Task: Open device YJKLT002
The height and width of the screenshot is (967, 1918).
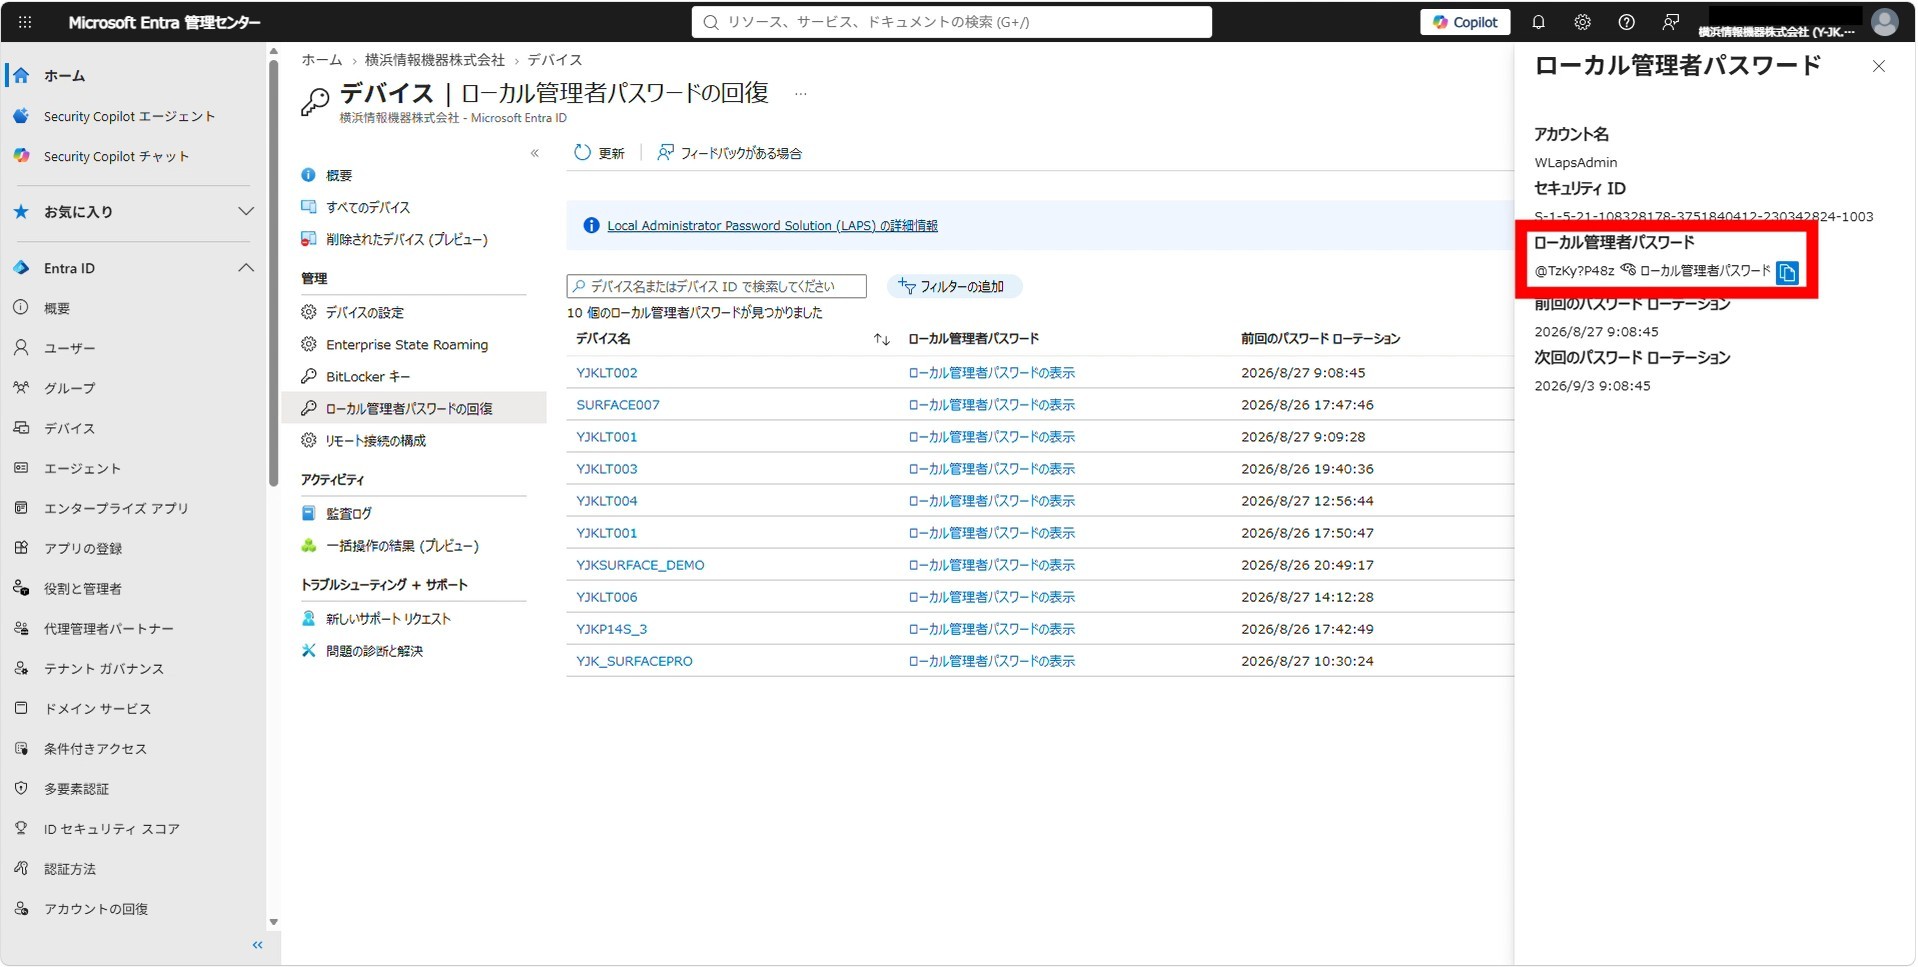Action: pos(606,373)
